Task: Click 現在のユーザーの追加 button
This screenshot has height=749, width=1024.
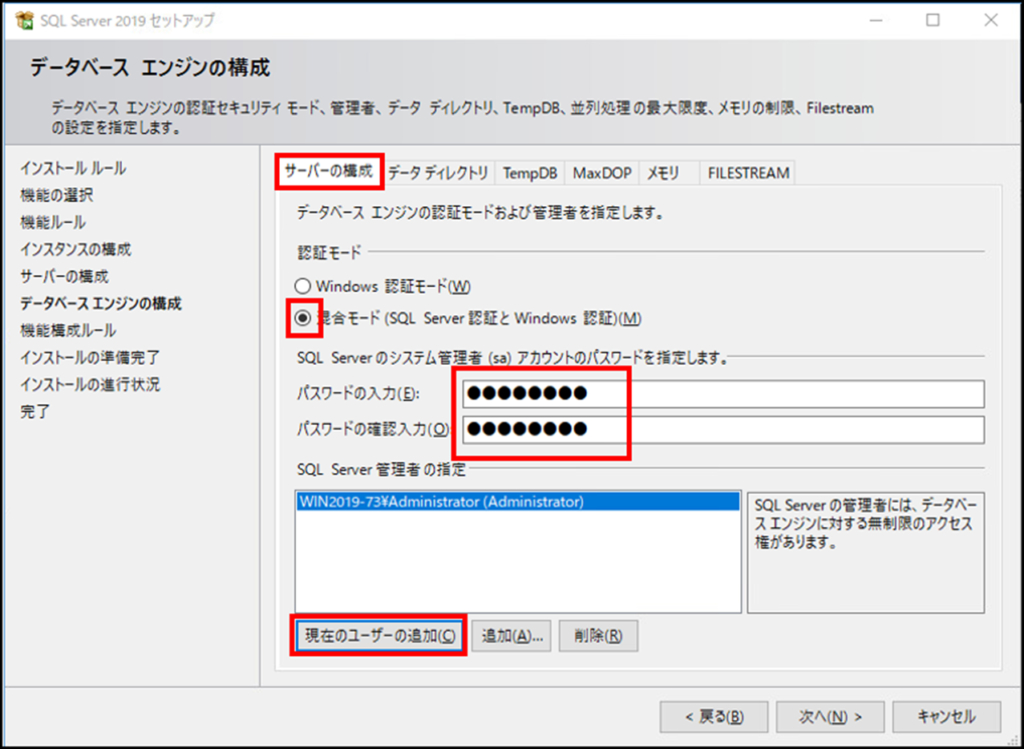Action: pos(379,636)
